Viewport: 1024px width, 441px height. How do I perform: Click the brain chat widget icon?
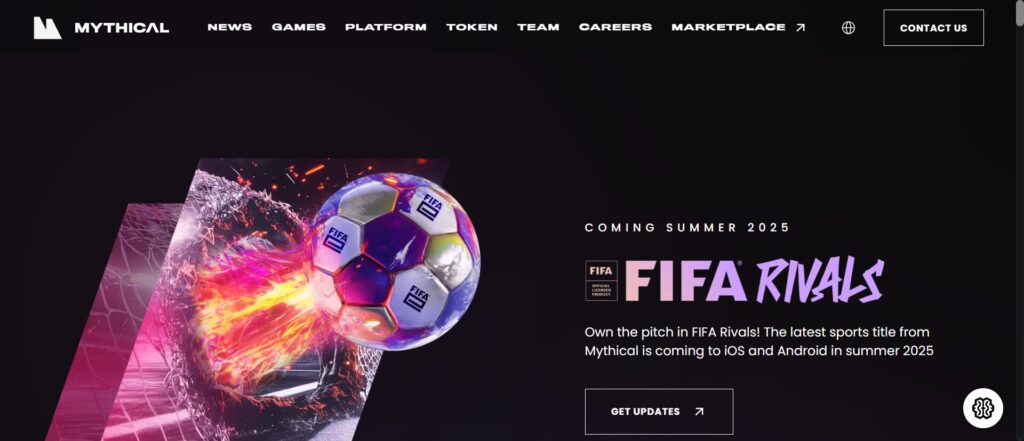983,408
